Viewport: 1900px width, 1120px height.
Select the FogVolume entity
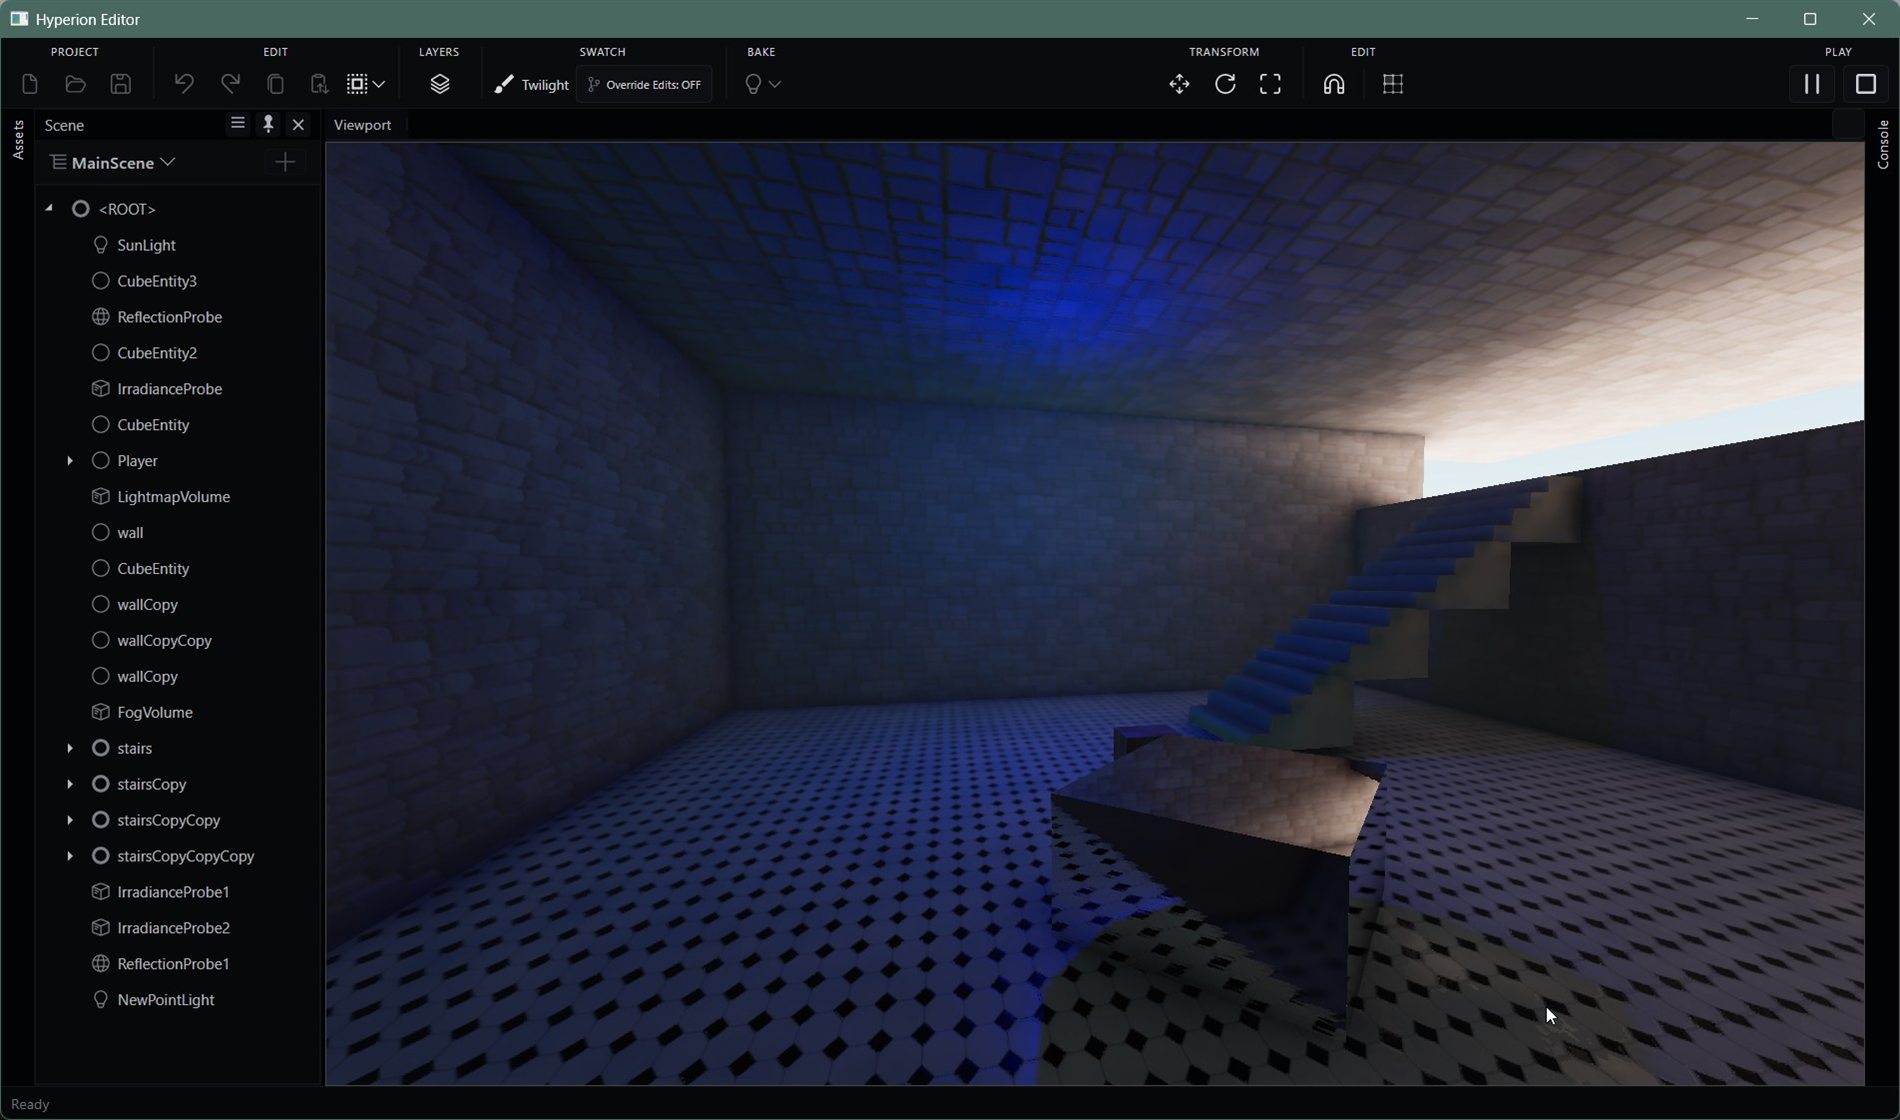click(154, 713)
